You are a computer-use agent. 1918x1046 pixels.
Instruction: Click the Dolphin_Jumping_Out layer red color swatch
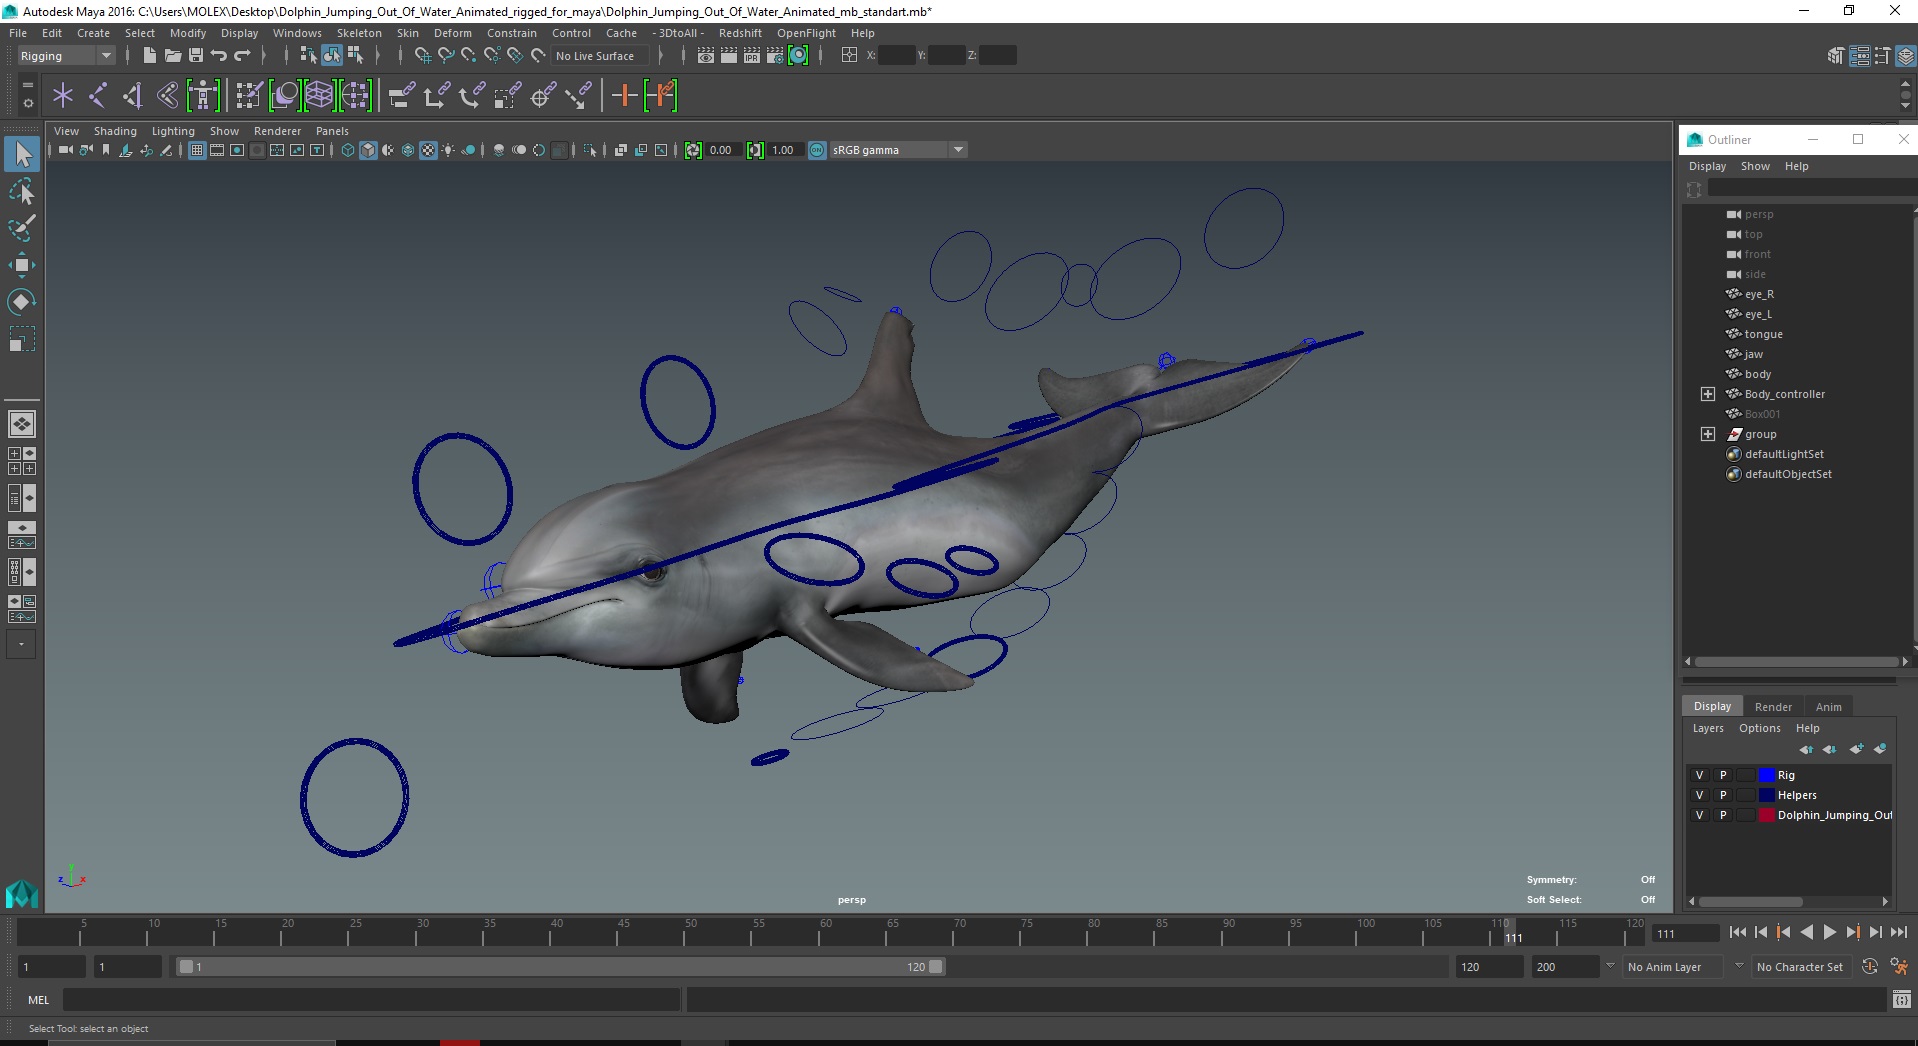1766,815
